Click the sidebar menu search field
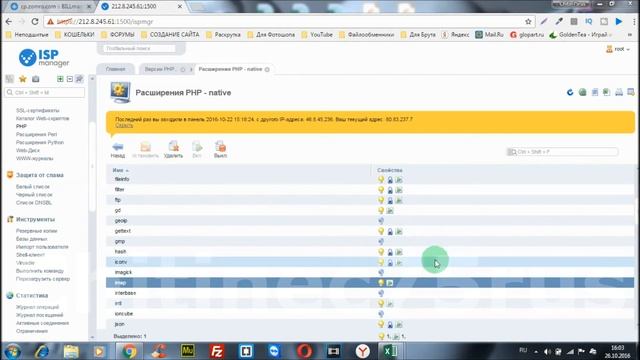Viewport: 640px width, 360px height. (45, 93)
